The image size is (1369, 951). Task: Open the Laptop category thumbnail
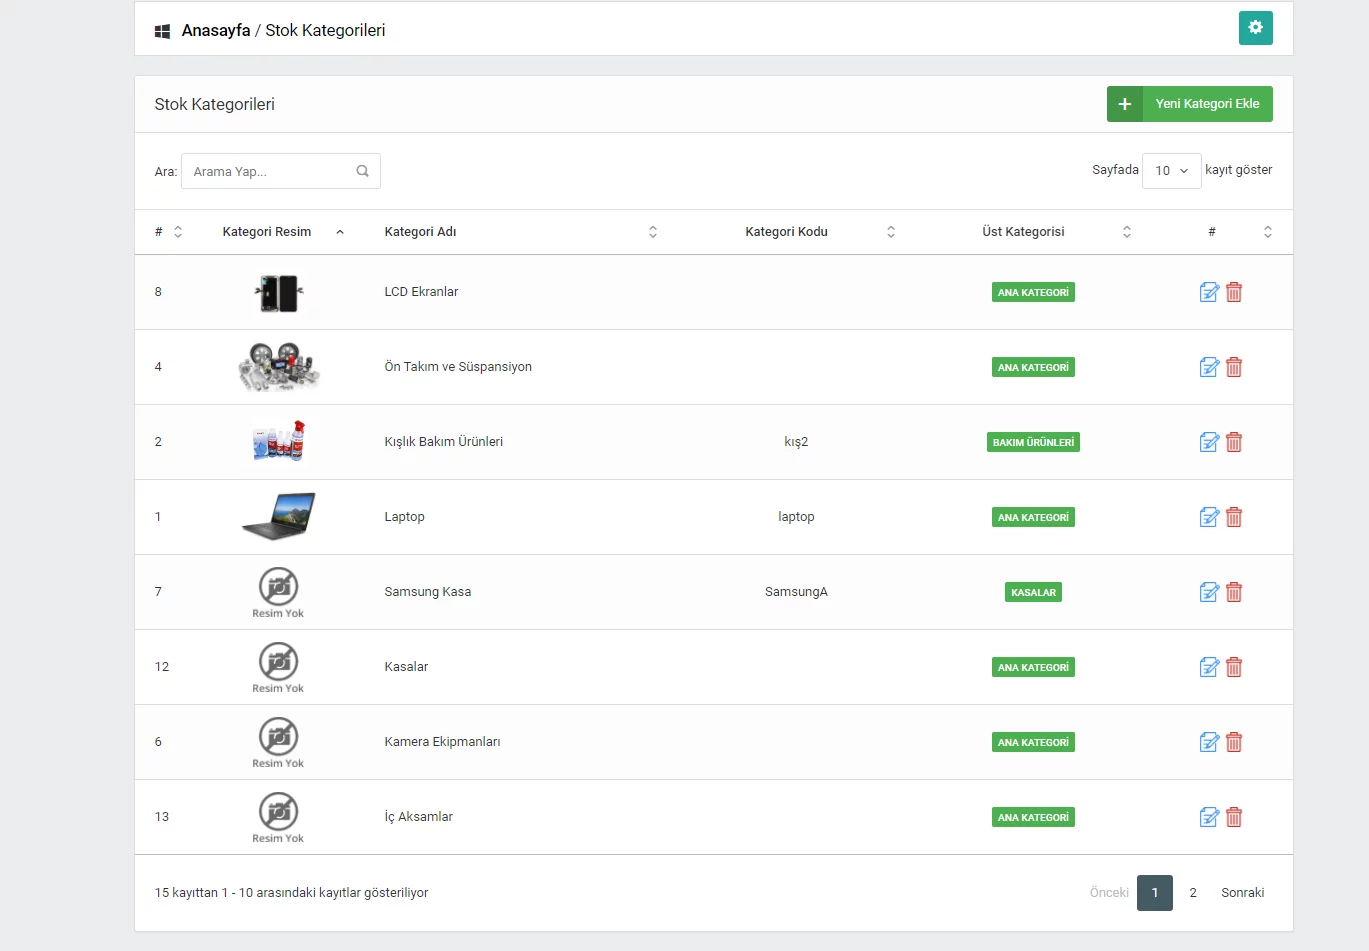[278, 517]
